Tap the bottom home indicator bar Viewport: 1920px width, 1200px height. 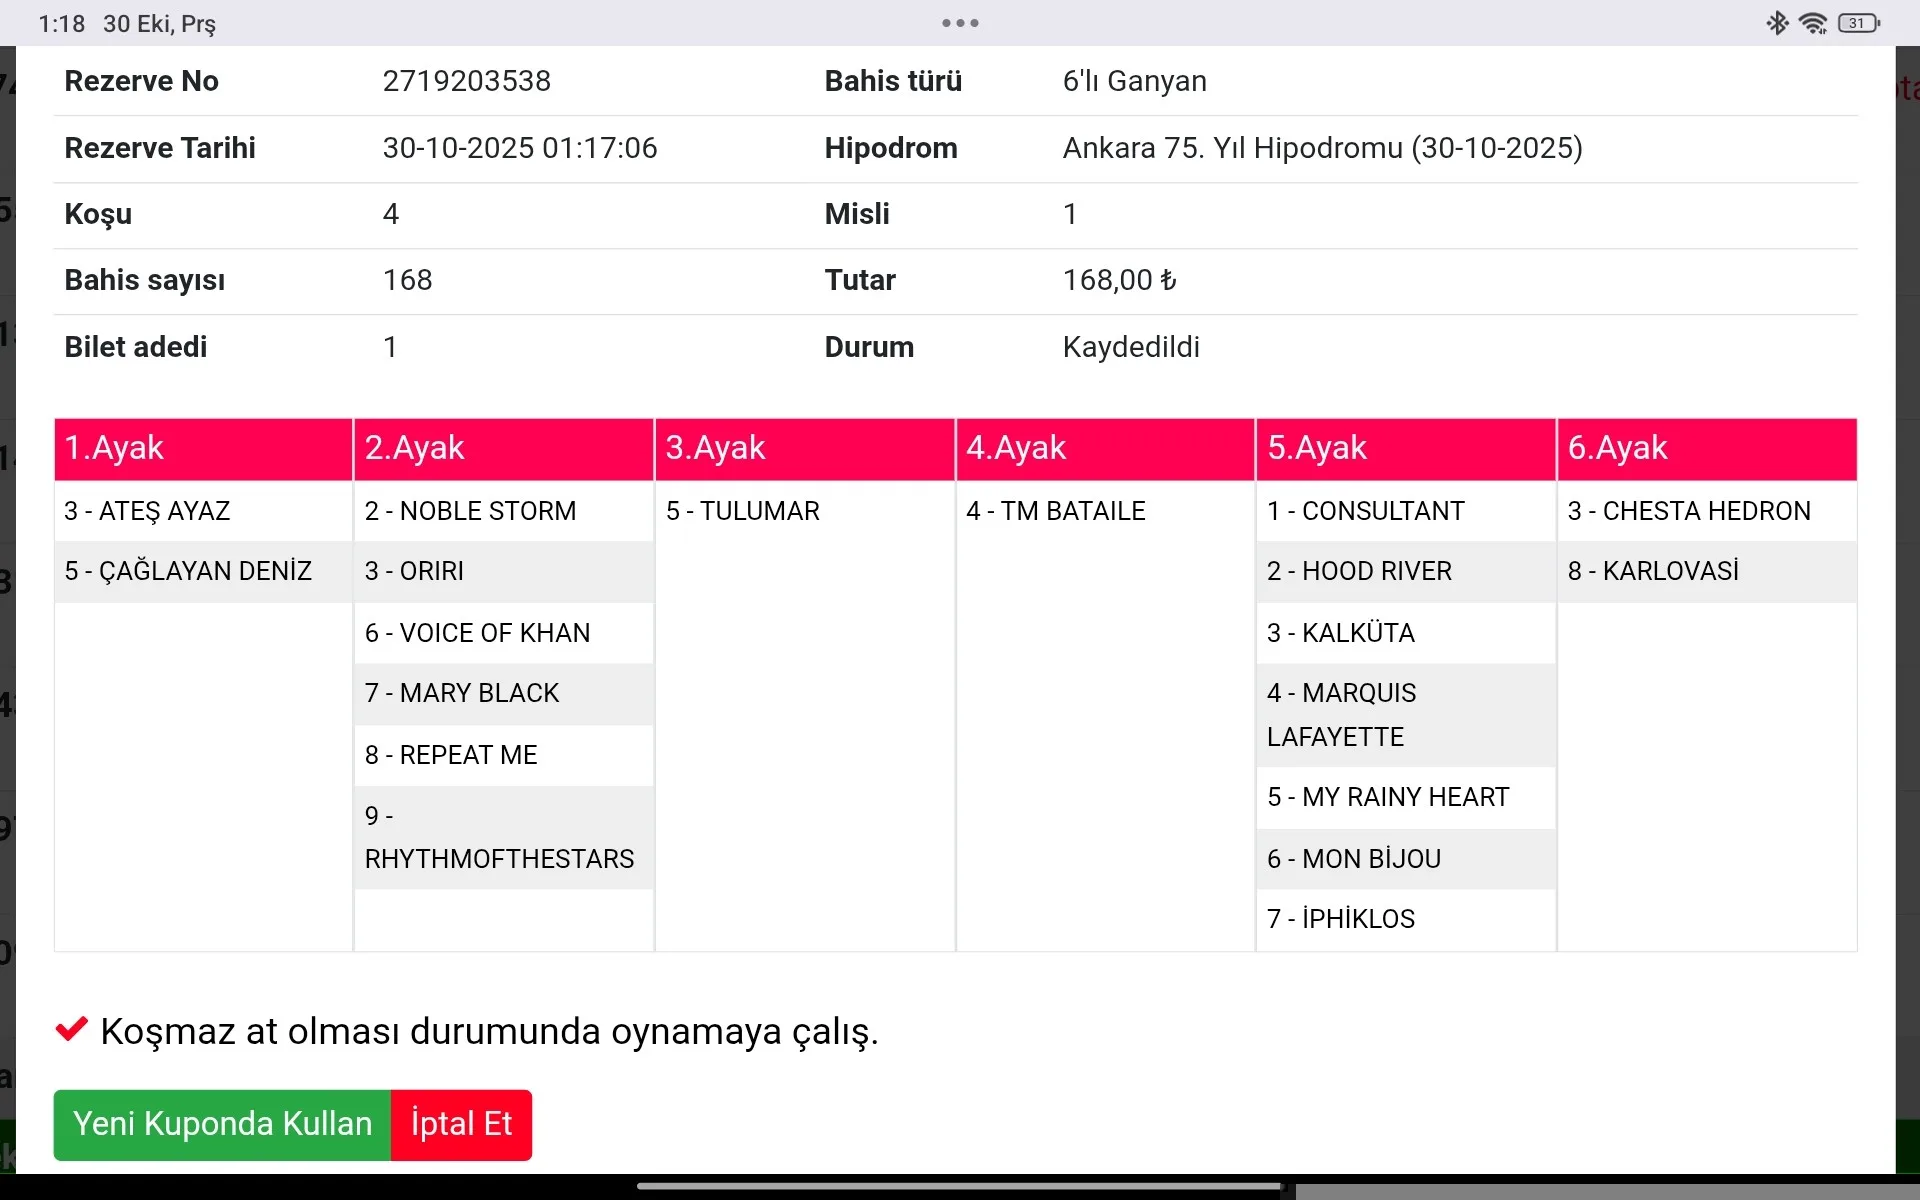960,1187
